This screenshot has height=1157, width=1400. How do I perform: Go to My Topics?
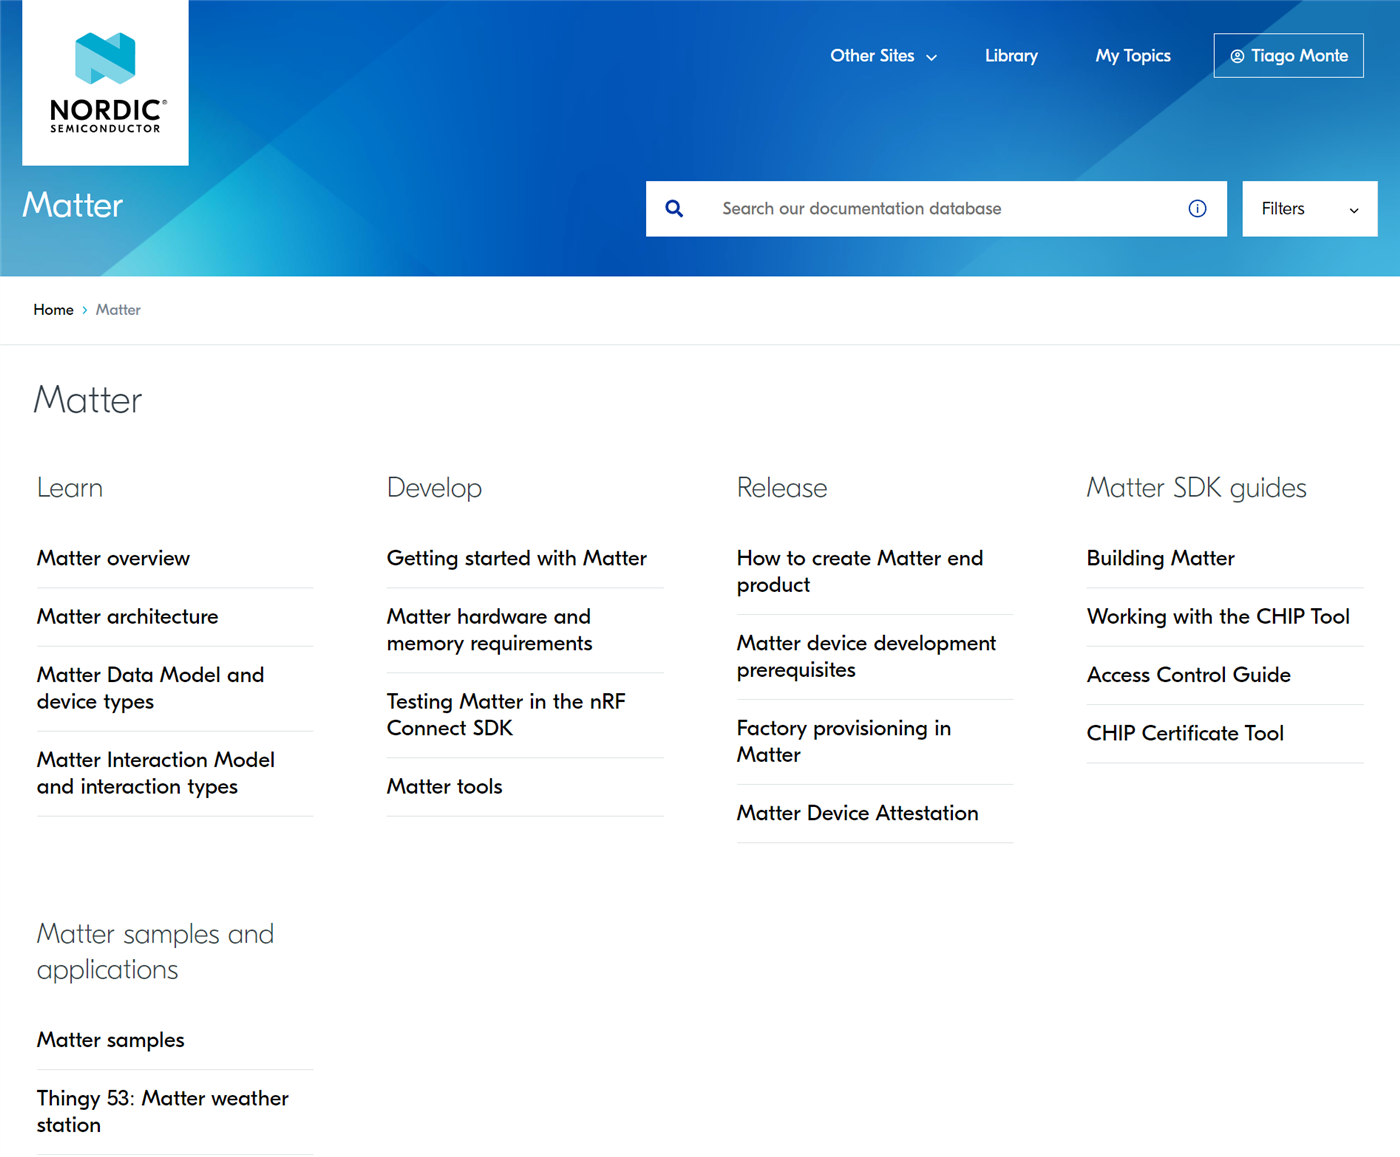tap(1133, 56)
